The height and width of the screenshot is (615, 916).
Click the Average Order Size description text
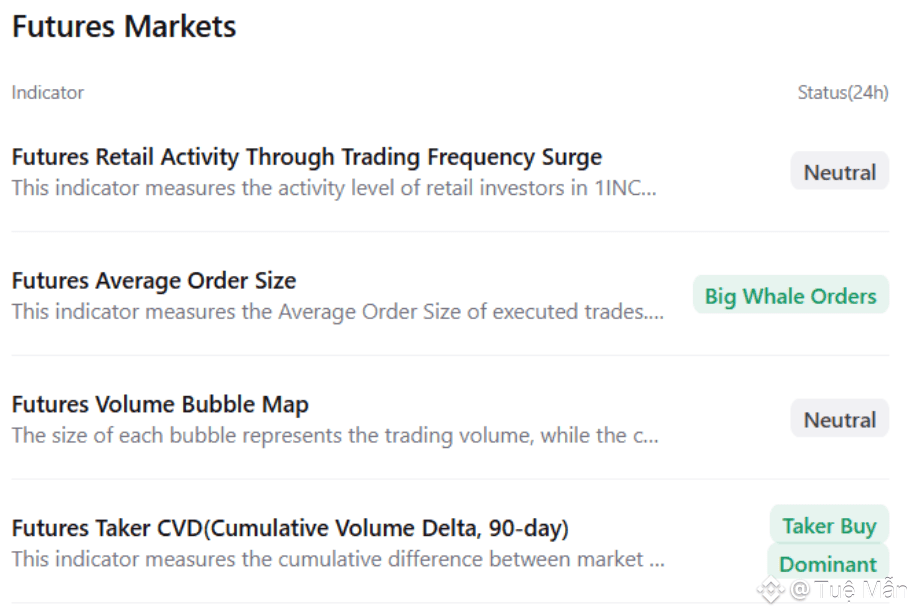click(337, 312)
